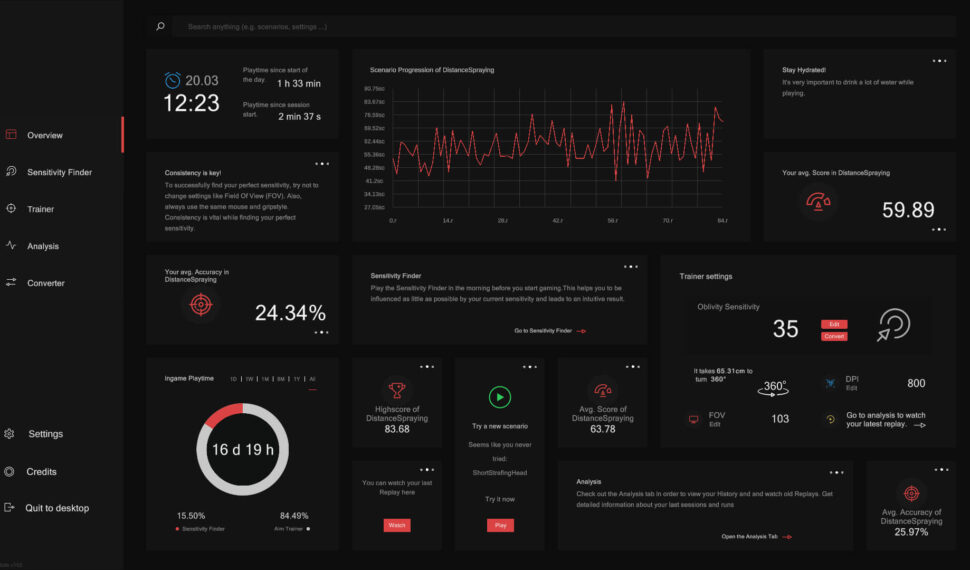The height and width of the screenshot is (570, 970).
Task: Open the Trainer tab in sidebar
Action: coord(40,209)
